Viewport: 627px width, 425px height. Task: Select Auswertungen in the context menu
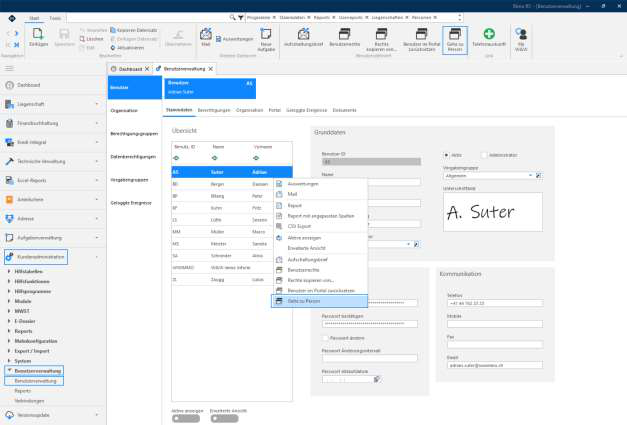tap(320, 184)
